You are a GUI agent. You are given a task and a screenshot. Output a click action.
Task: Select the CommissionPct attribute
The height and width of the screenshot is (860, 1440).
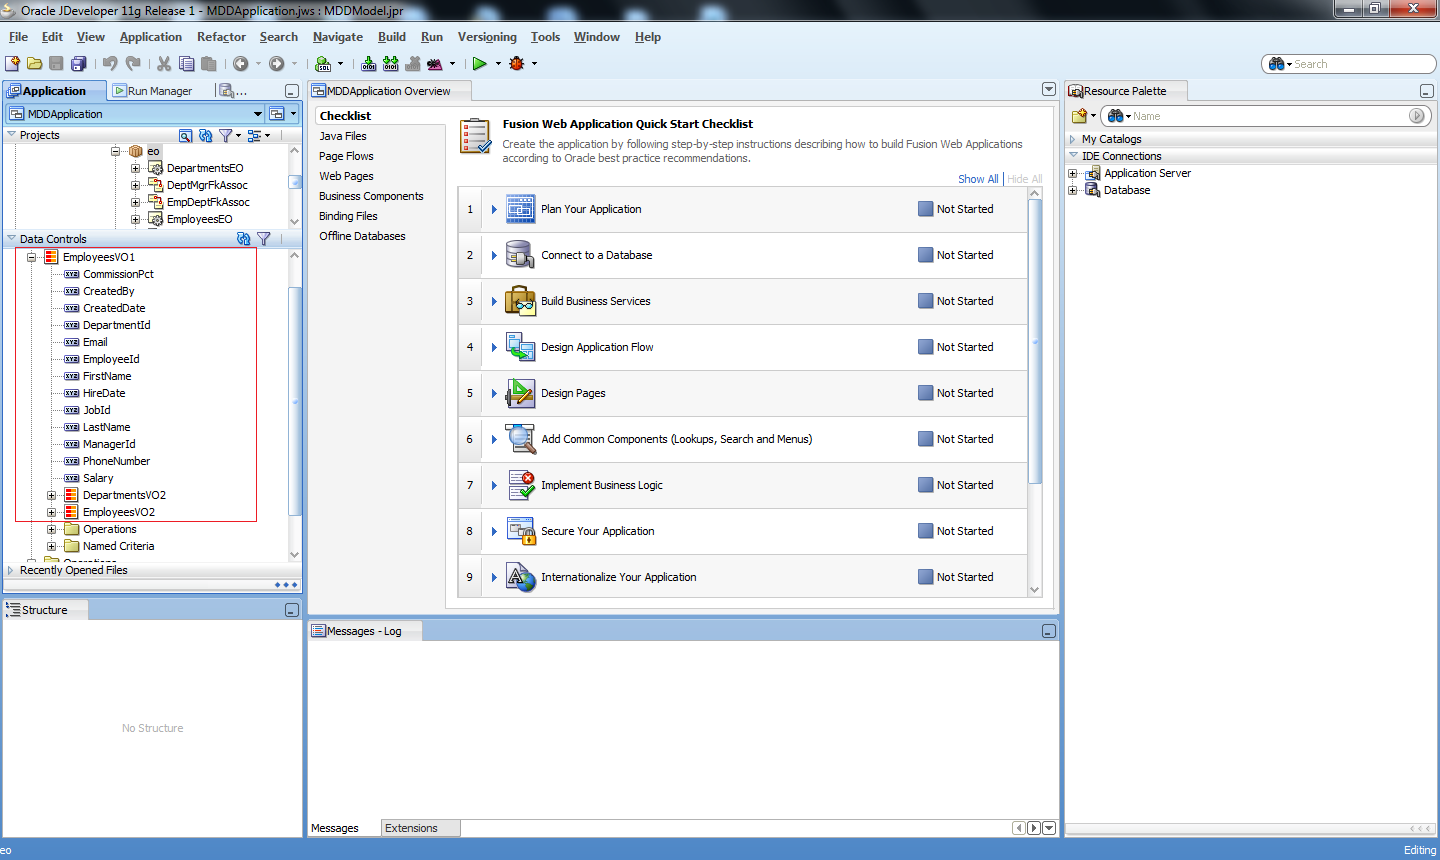[118, 274]
